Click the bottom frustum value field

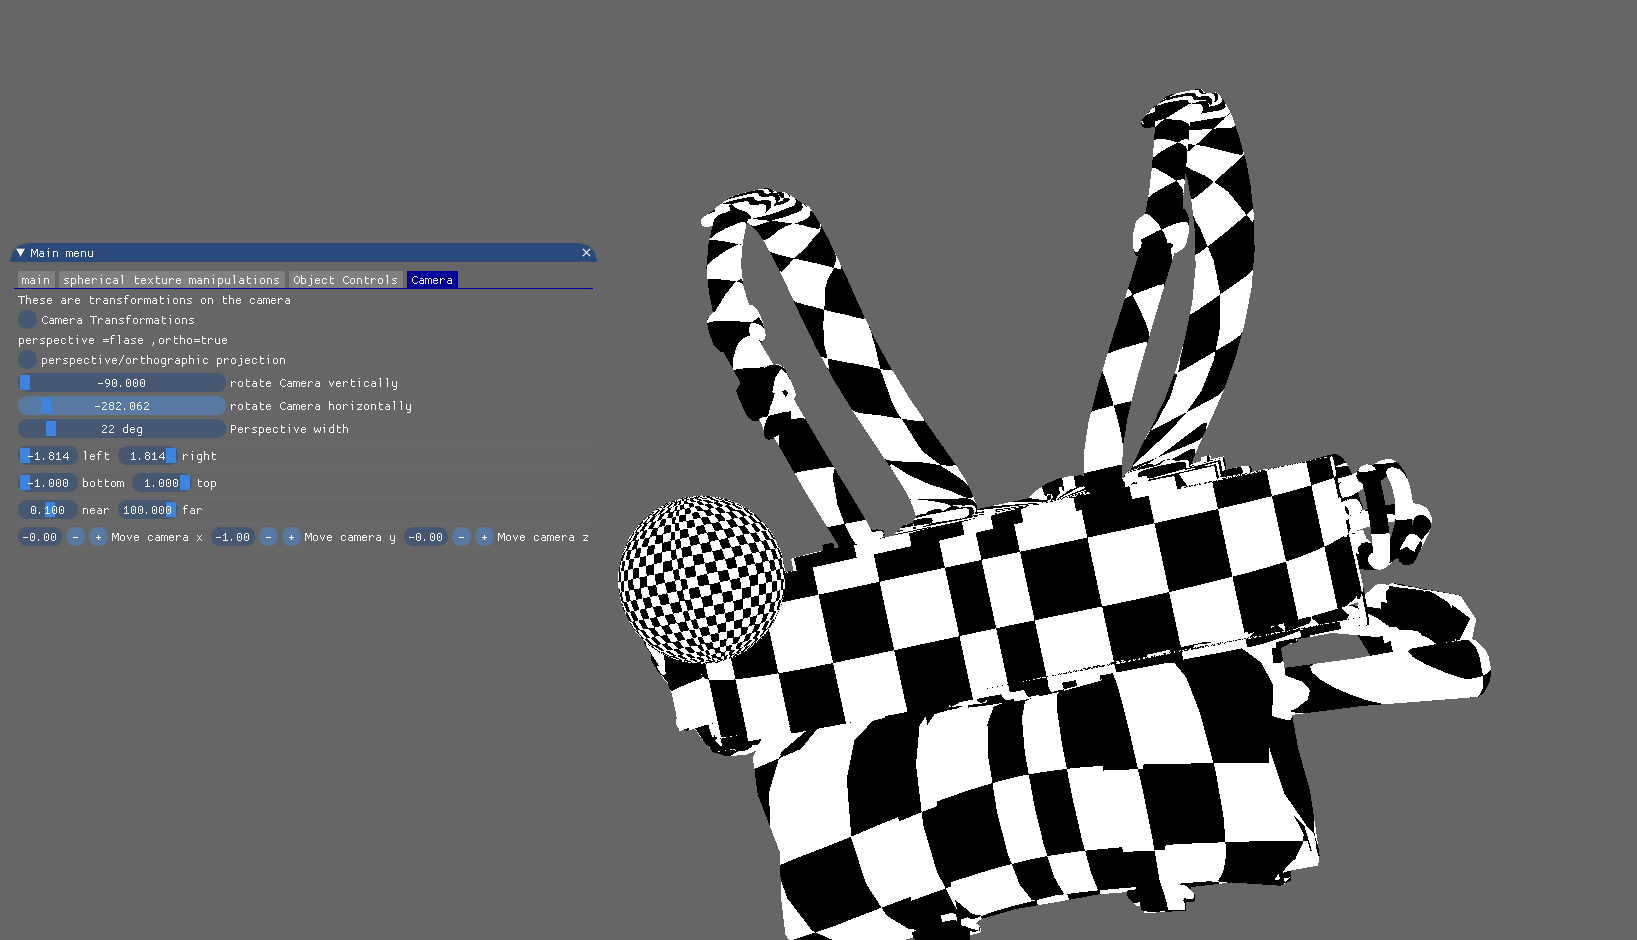pyautogui.click(x=46, y=482)
